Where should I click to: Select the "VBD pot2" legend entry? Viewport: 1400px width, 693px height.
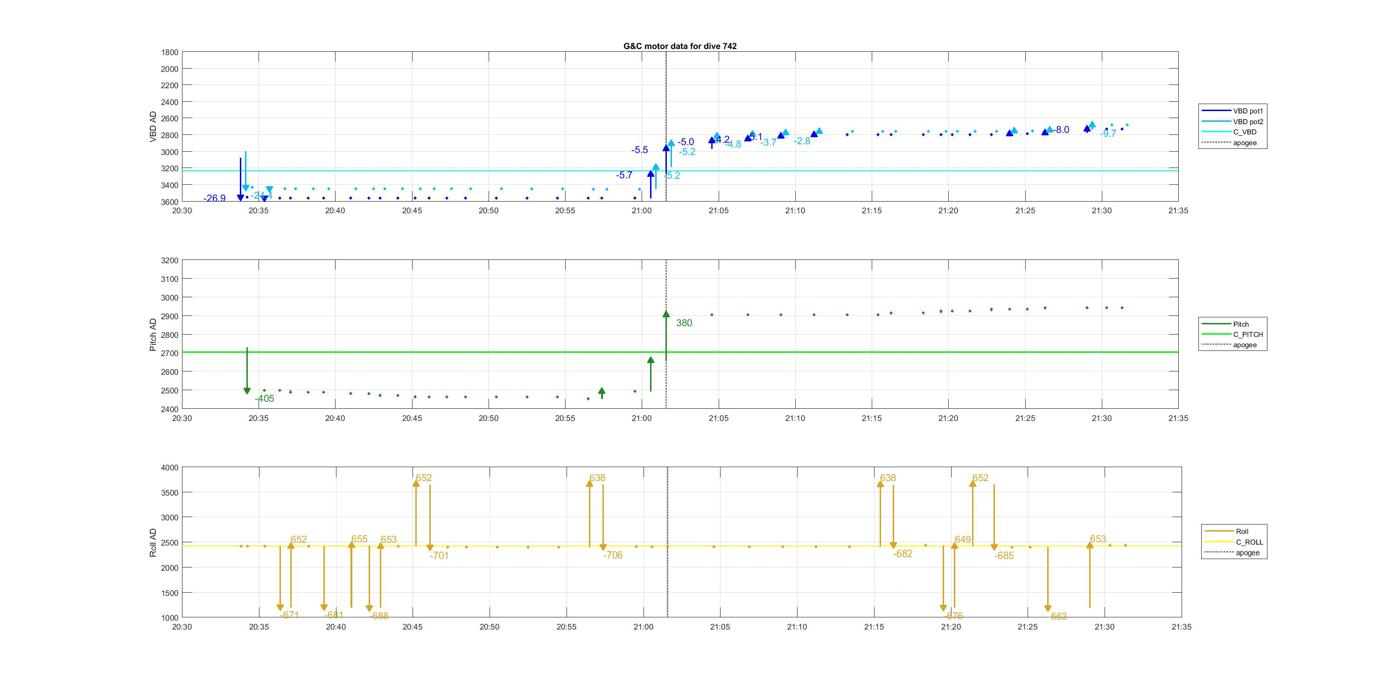pos(1249,122)
